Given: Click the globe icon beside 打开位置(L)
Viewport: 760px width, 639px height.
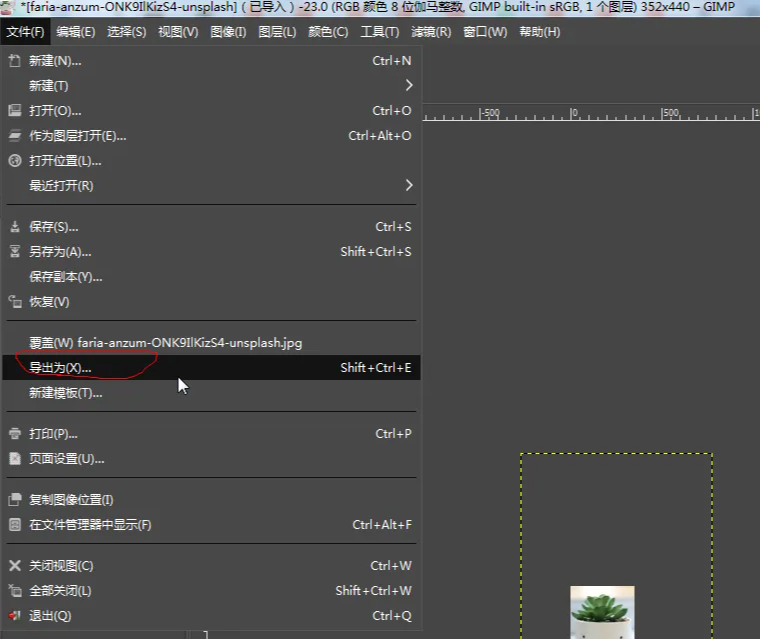Looking at the screenshot, I should click(x=14, y=161).
